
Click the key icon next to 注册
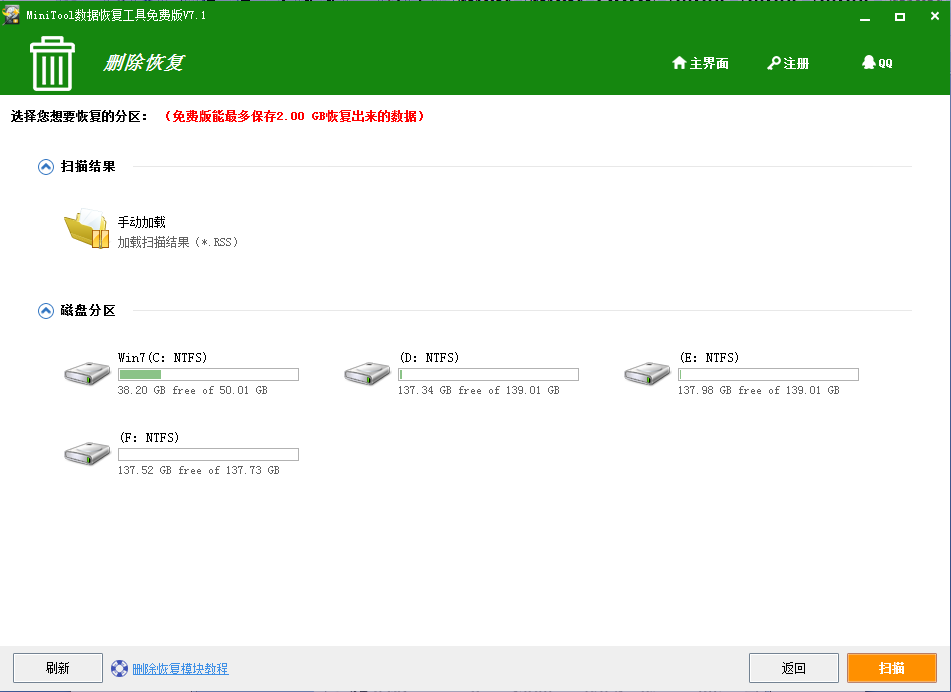774,63
